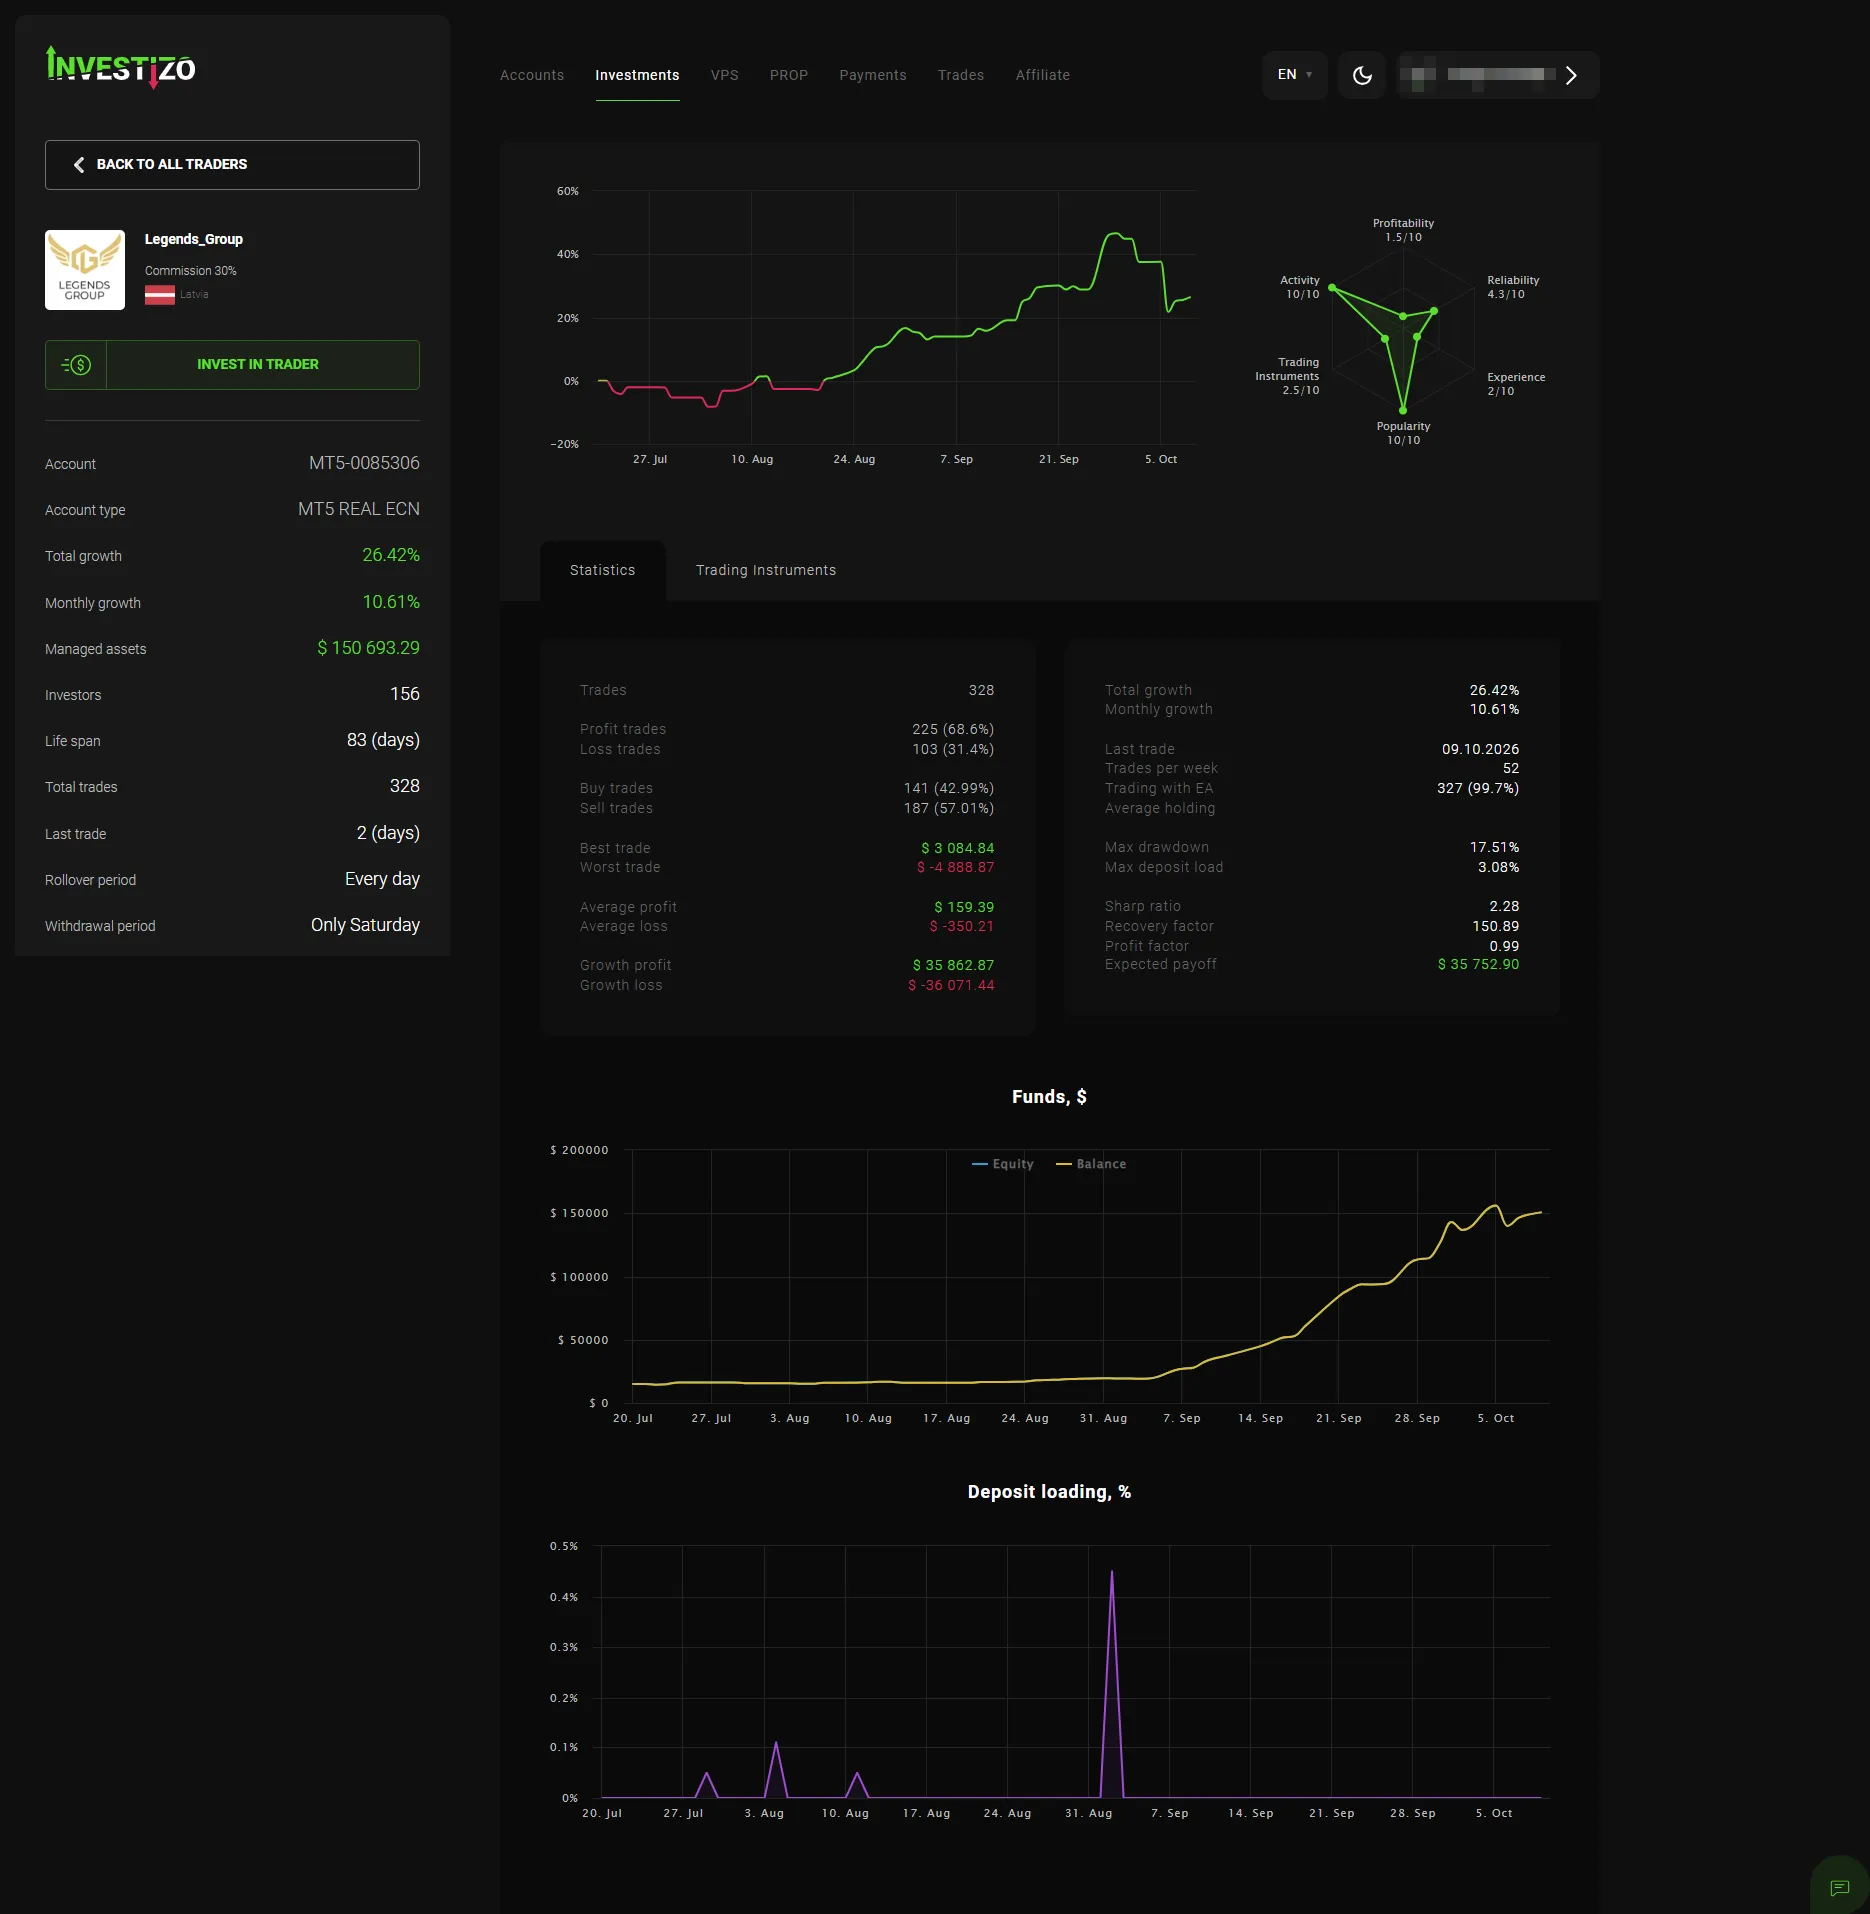Viewport: 1870px width, 1914px height.
Task: Click Reliability 4.3/10 radar label
Action: [1513, 287]
